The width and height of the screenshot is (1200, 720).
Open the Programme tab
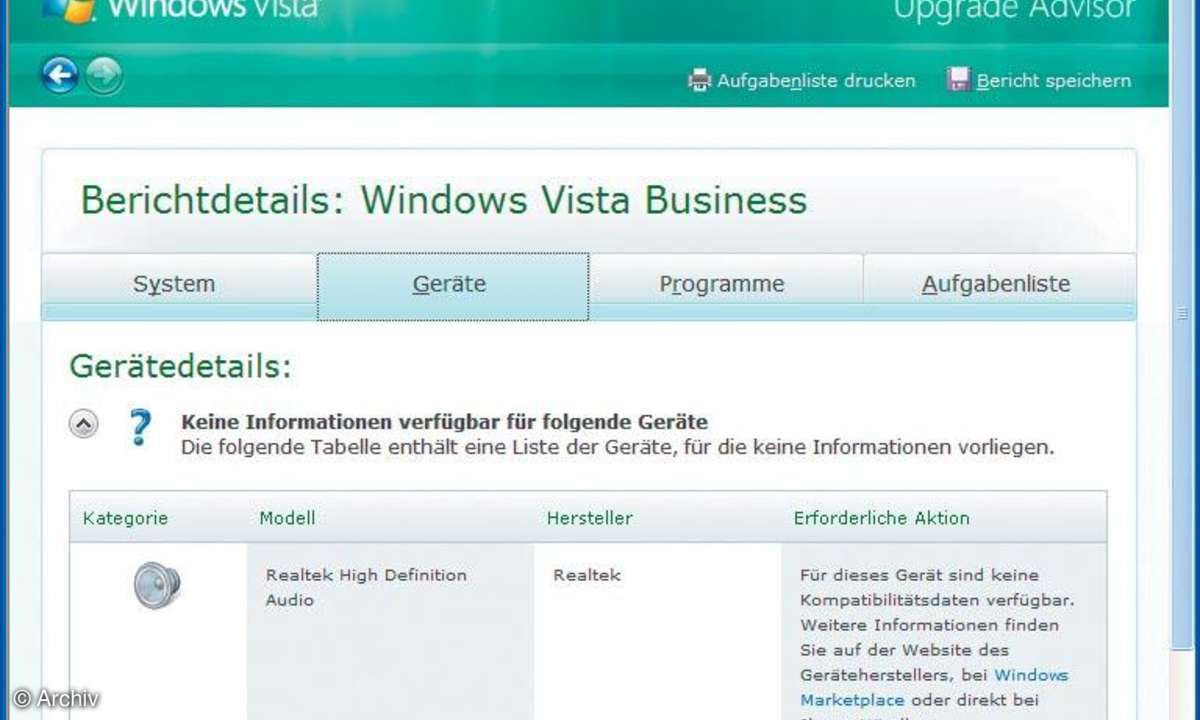726,284
